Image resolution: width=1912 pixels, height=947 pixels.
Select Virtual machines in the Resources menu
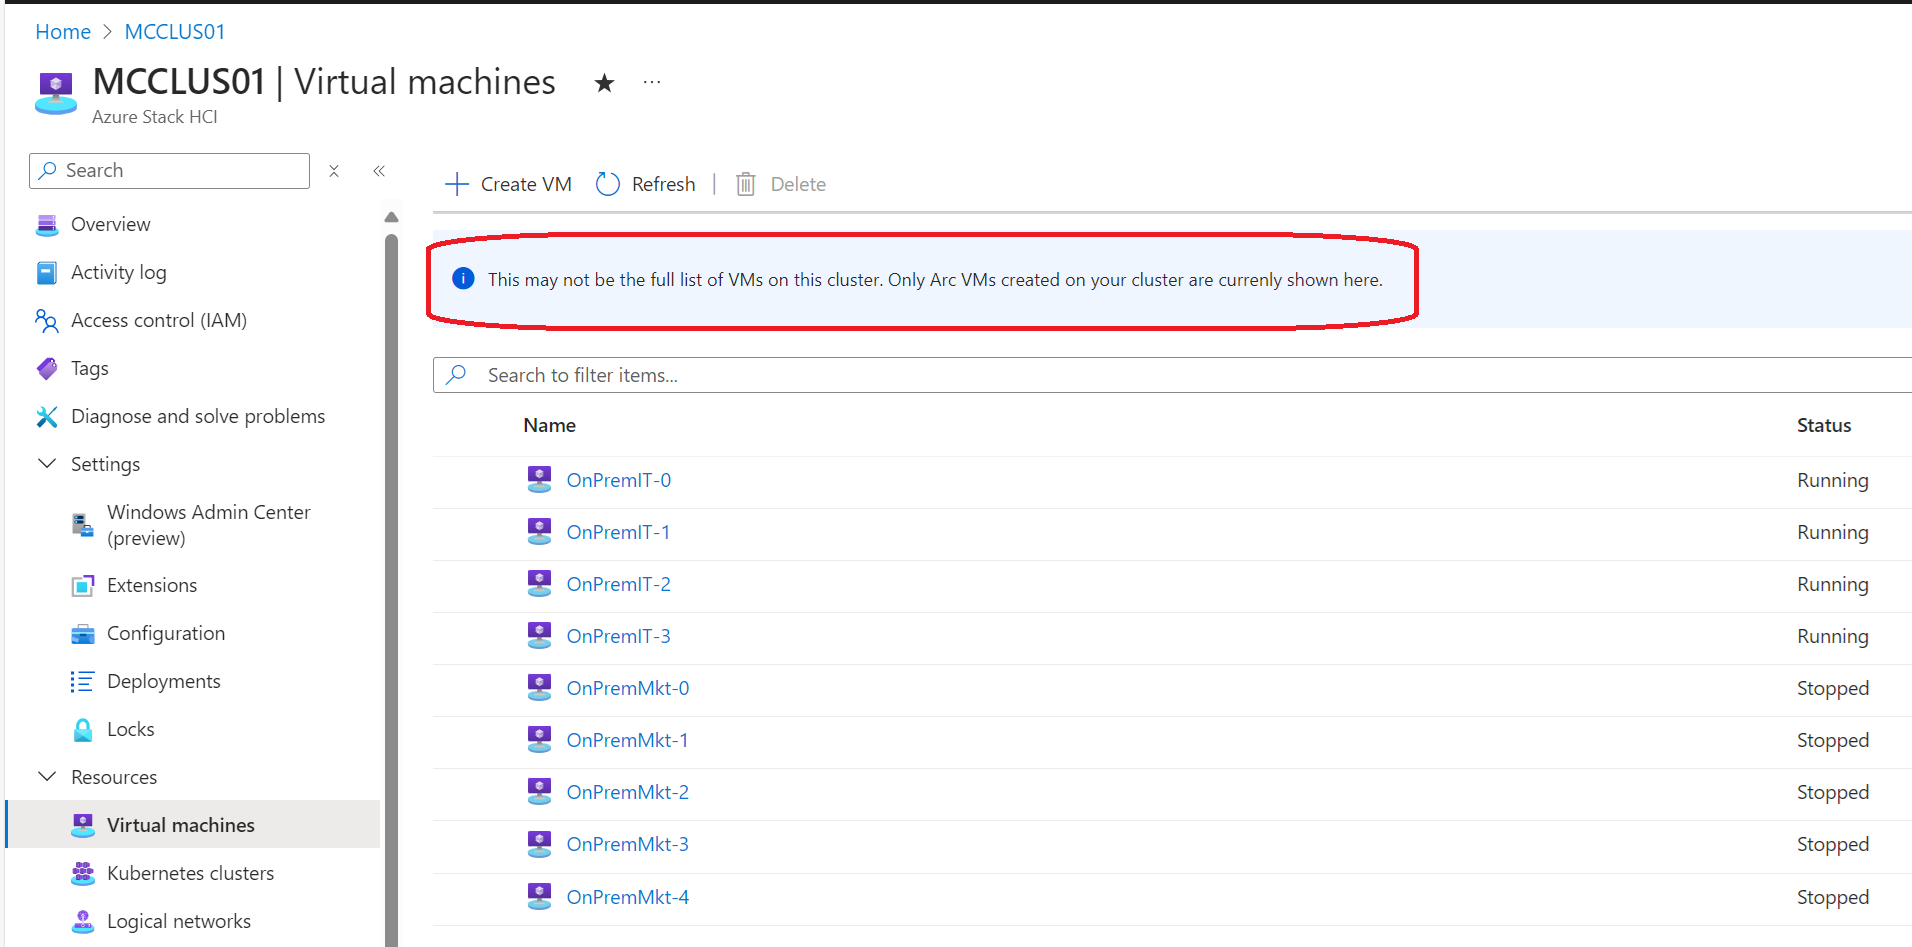click(x=180, y=825)
